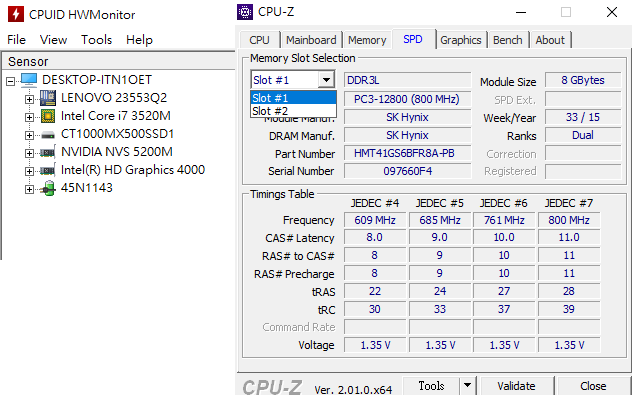Click the JEDEC #6 tRAS value 27

pyautogui.click(x=504, y=291)
